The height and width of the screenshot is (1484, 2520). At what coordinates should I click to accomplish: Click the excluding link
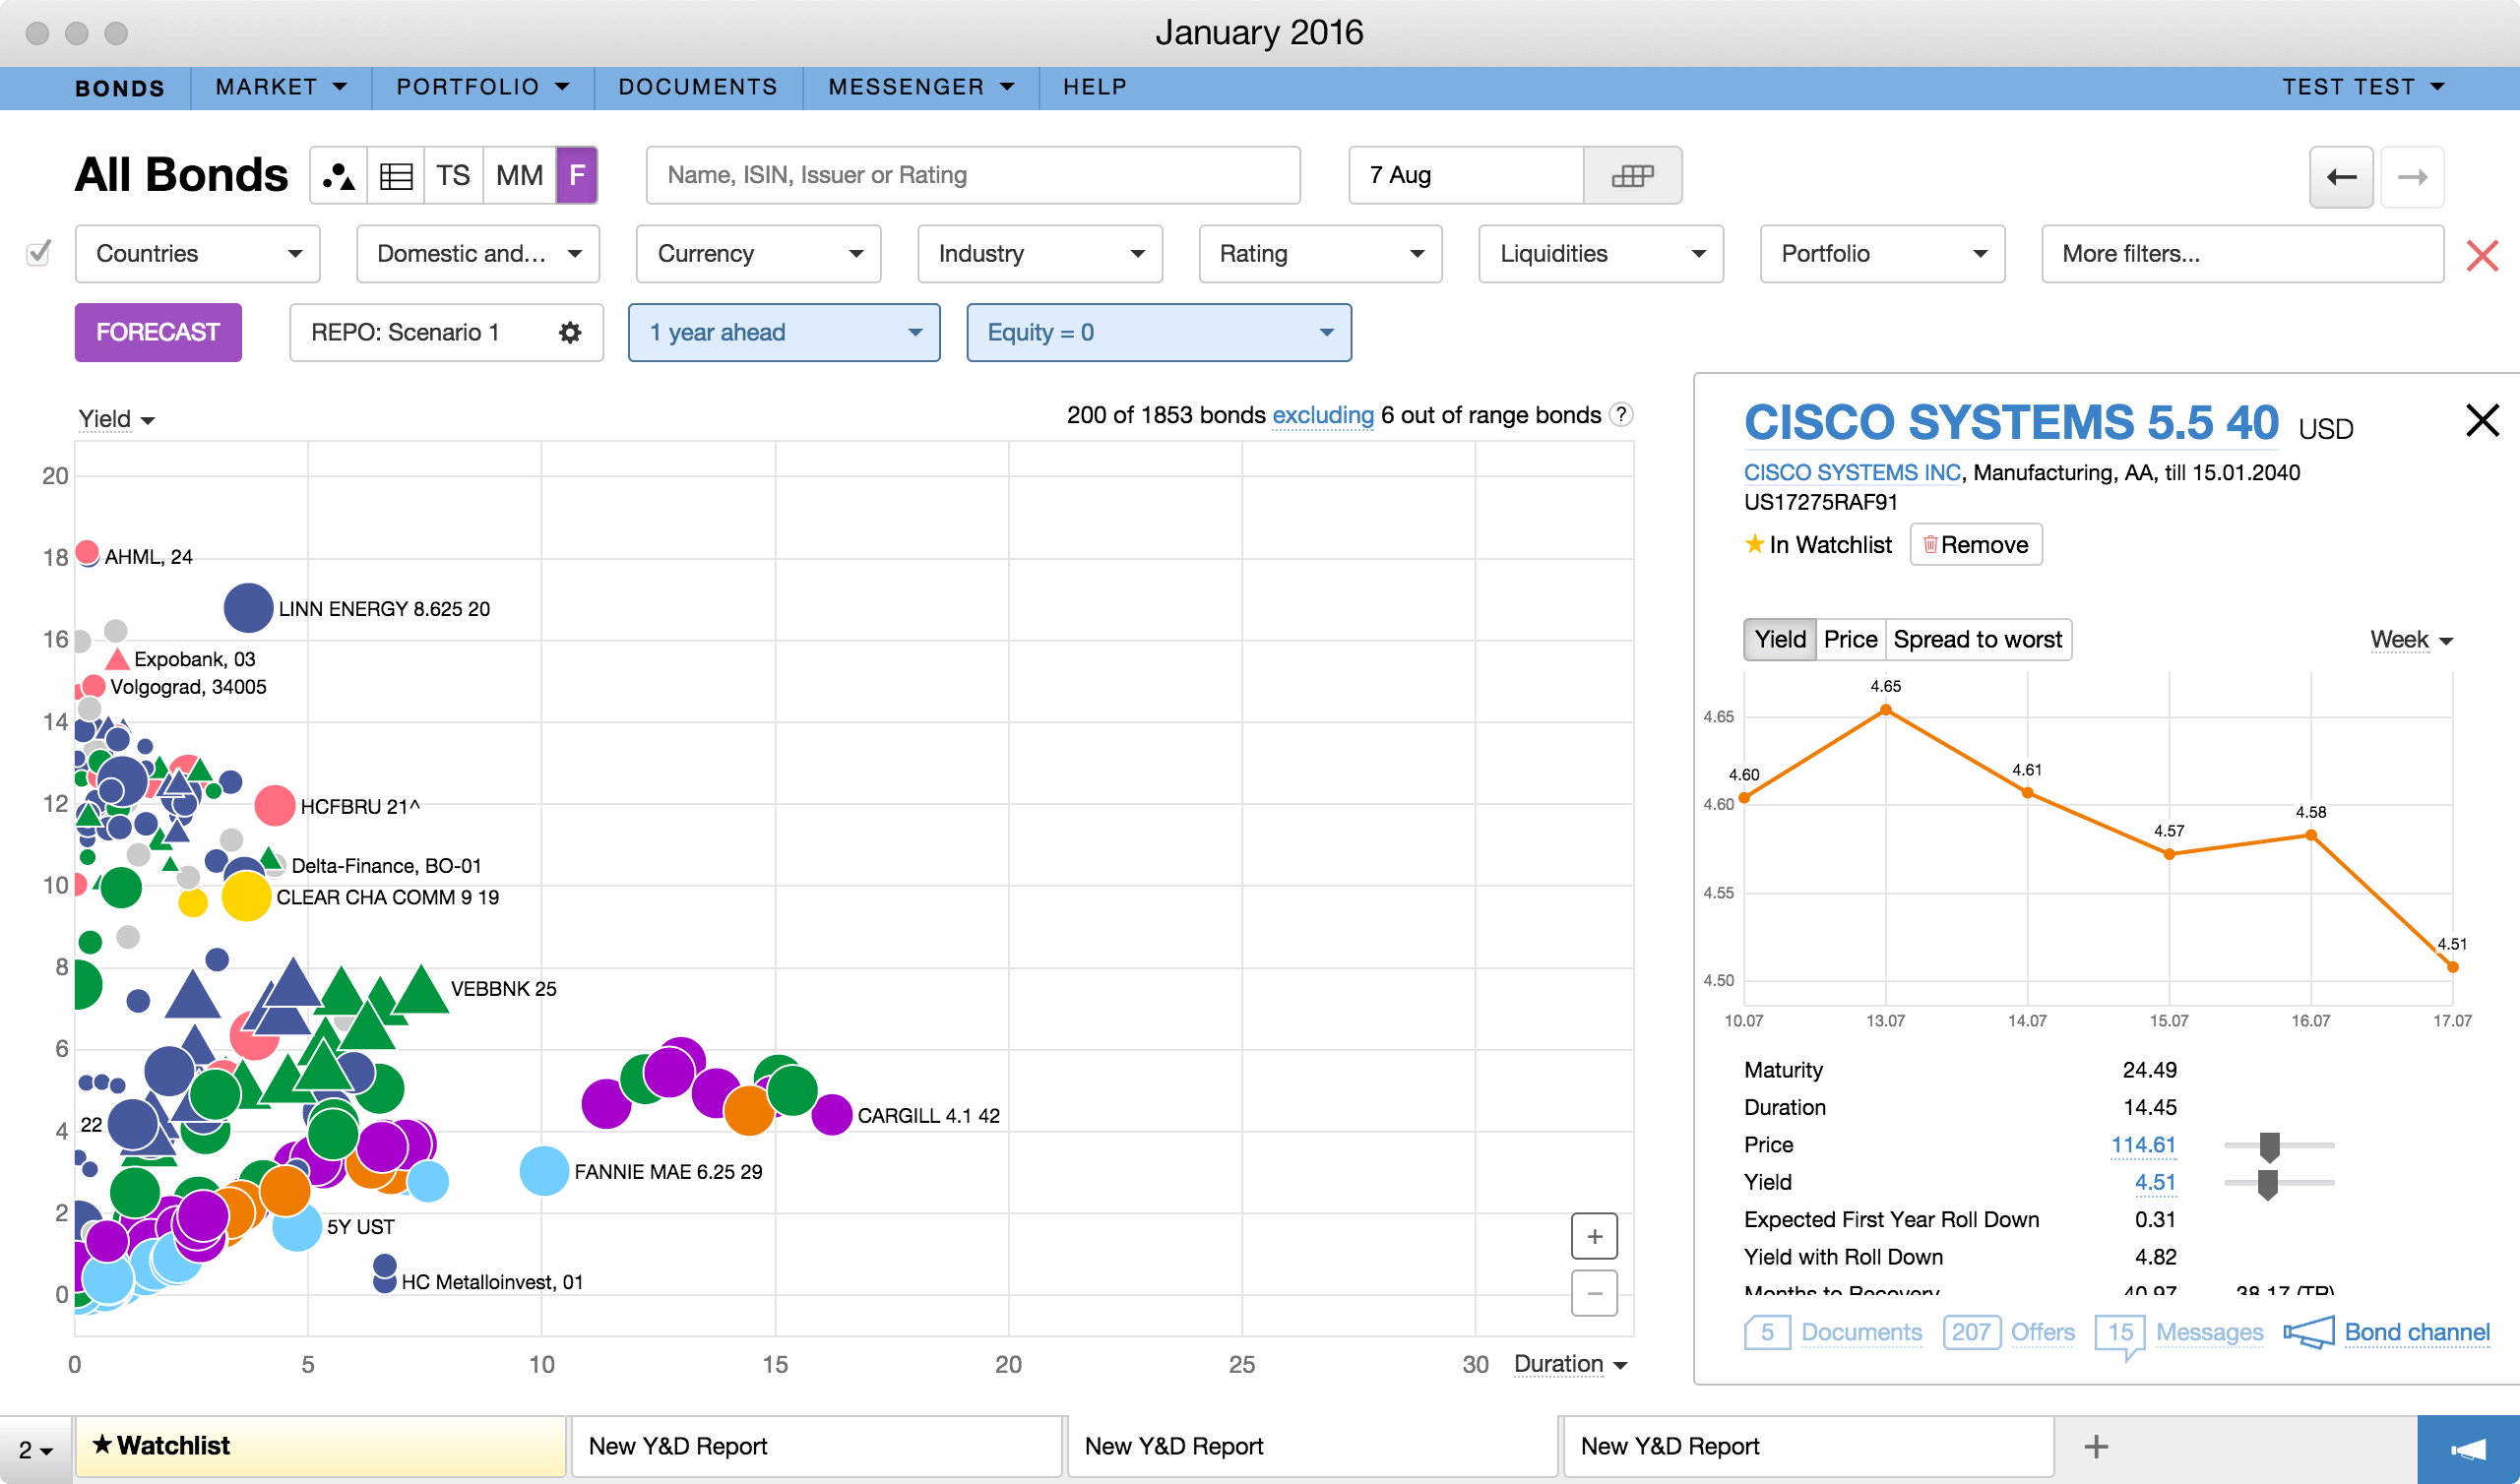pos(1322,415)
